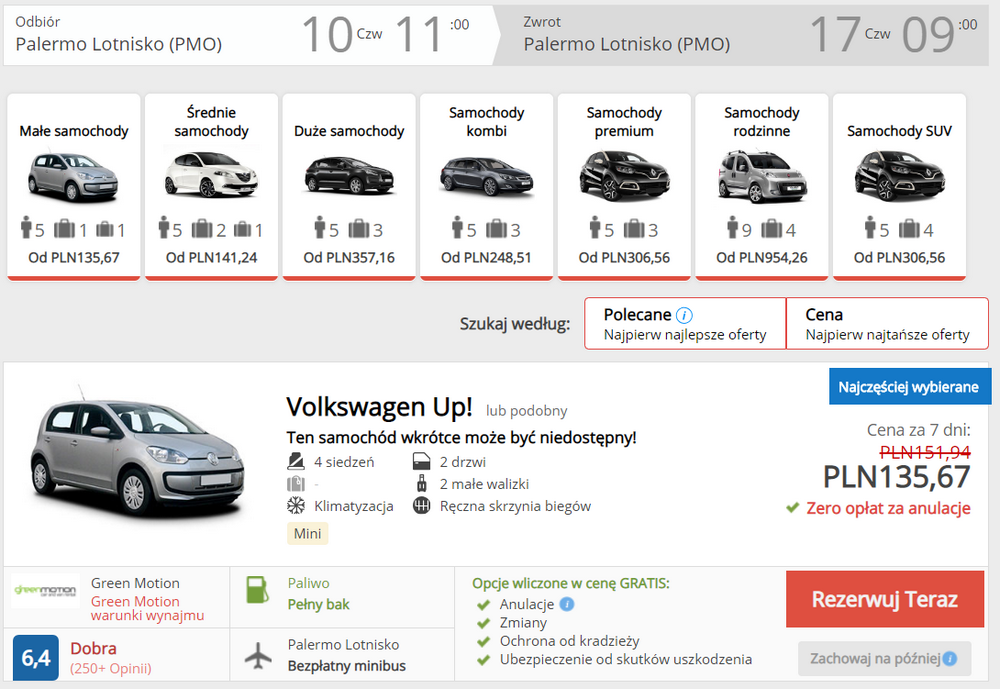Click the Mini car class tag
The width and height of the screenshot is (1000, 689).
click(x=307, y=533)
